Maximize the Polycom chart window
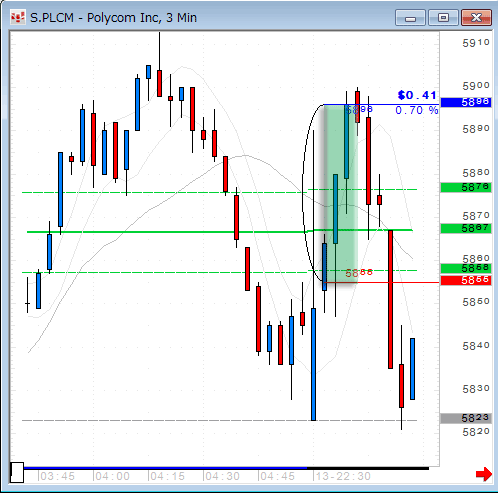This screenshot has height=493, width=498. point(443,18)
